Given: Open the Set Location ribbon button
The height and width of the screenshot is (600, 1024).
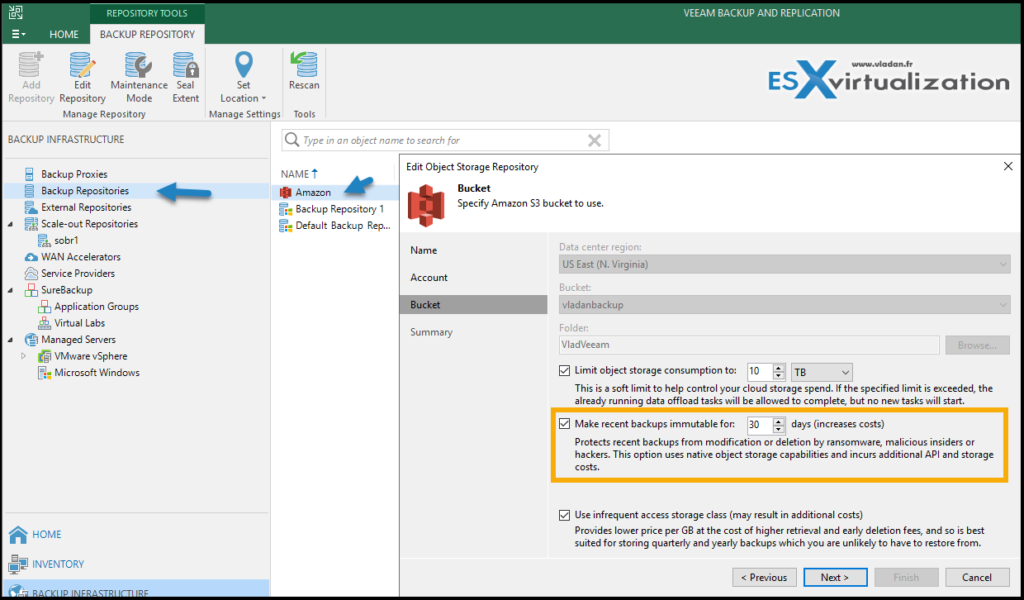Looking at the screenshot, I should click(x=243, y=78).
